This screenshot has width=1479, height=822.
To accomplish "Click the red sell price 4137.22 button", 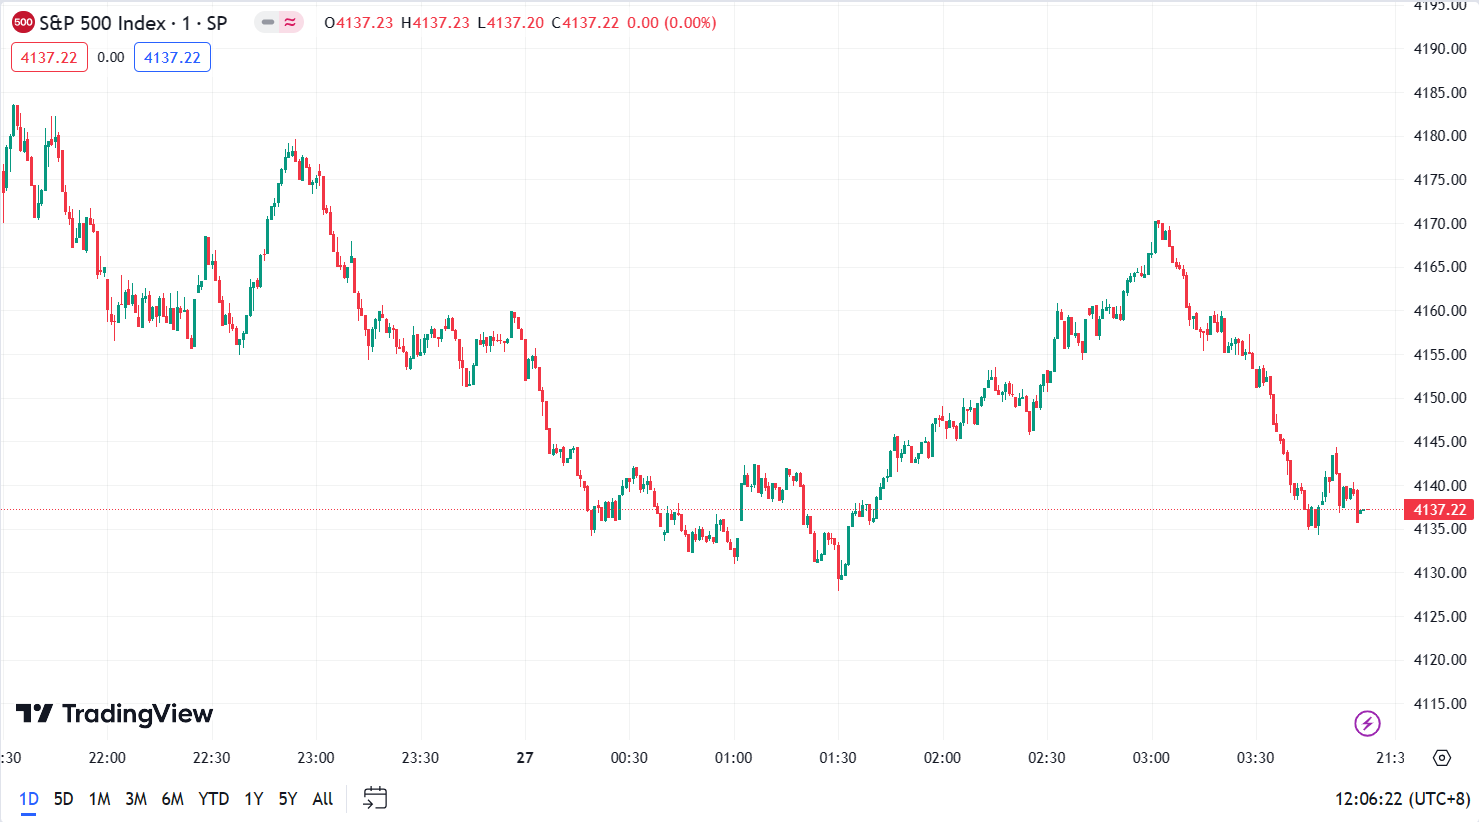I will (49, 57).
